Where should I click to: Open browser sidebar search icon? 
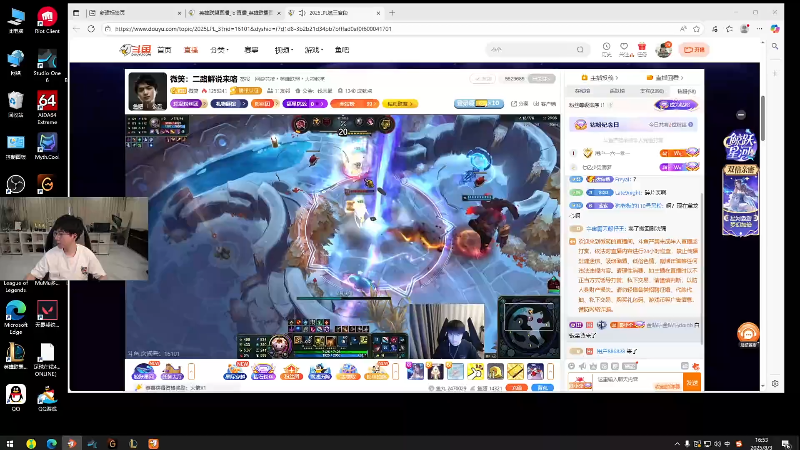(x=775, y=46)
